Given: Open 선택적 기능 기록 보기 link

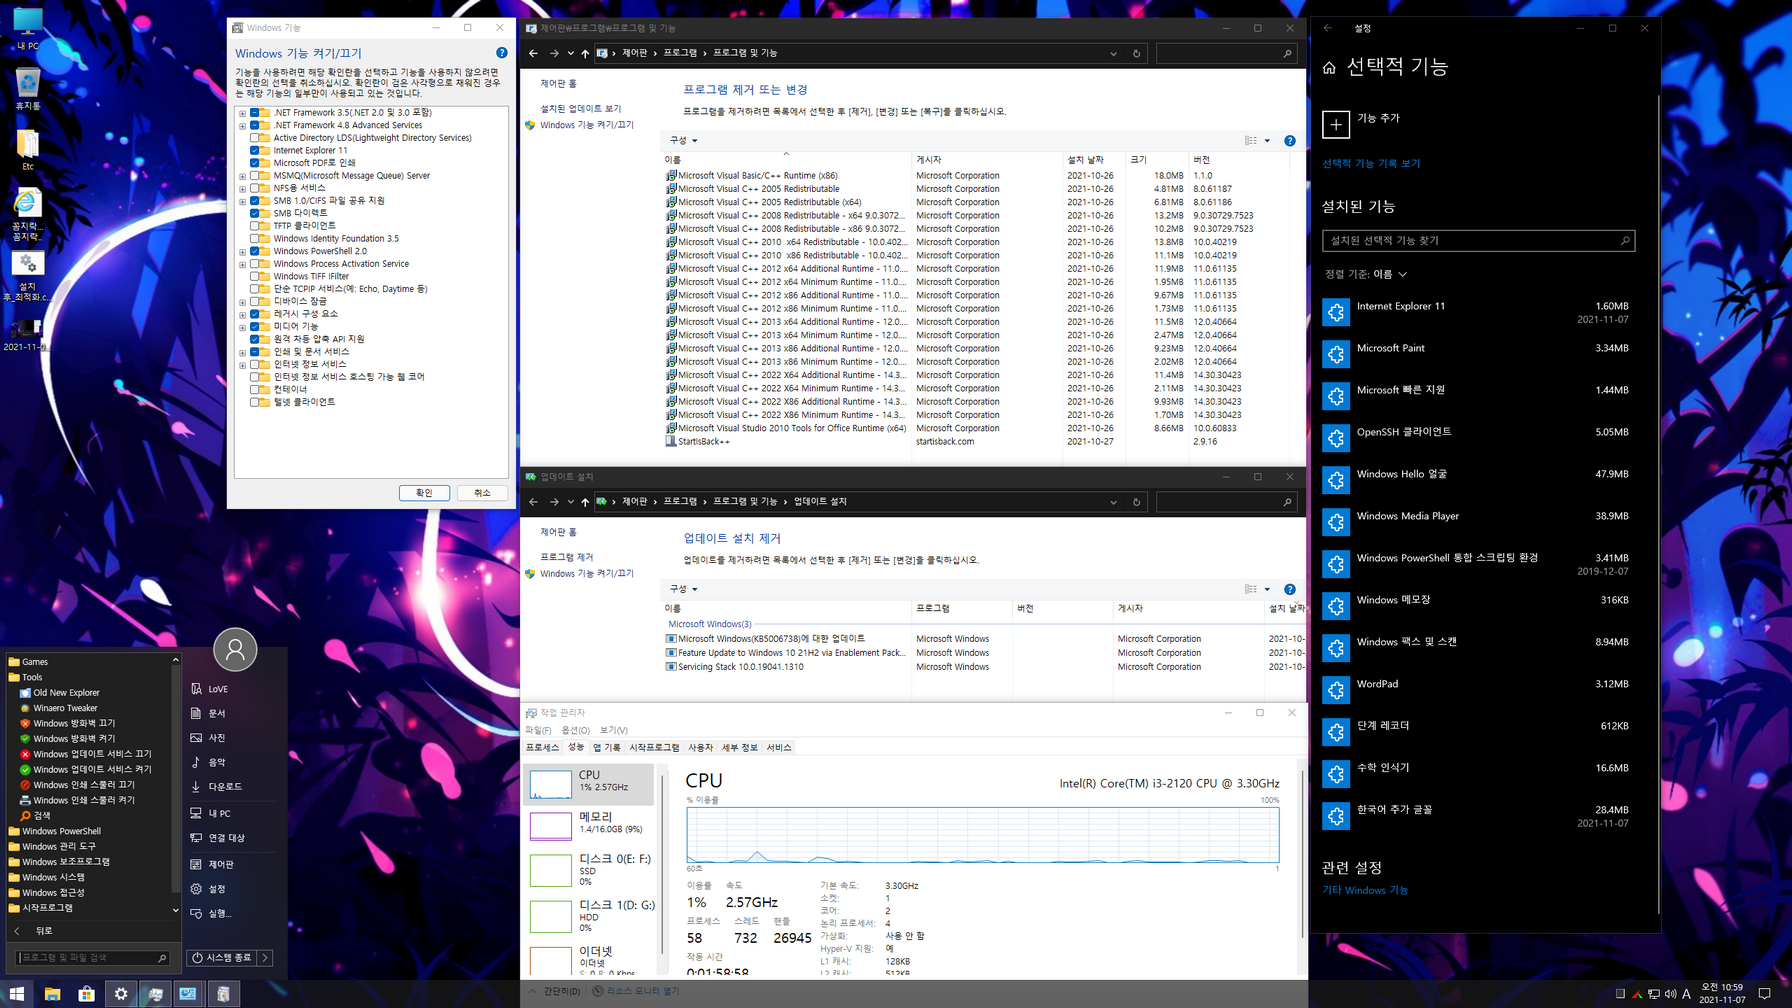Looking at the screenshot, I should pos(1371,163).
